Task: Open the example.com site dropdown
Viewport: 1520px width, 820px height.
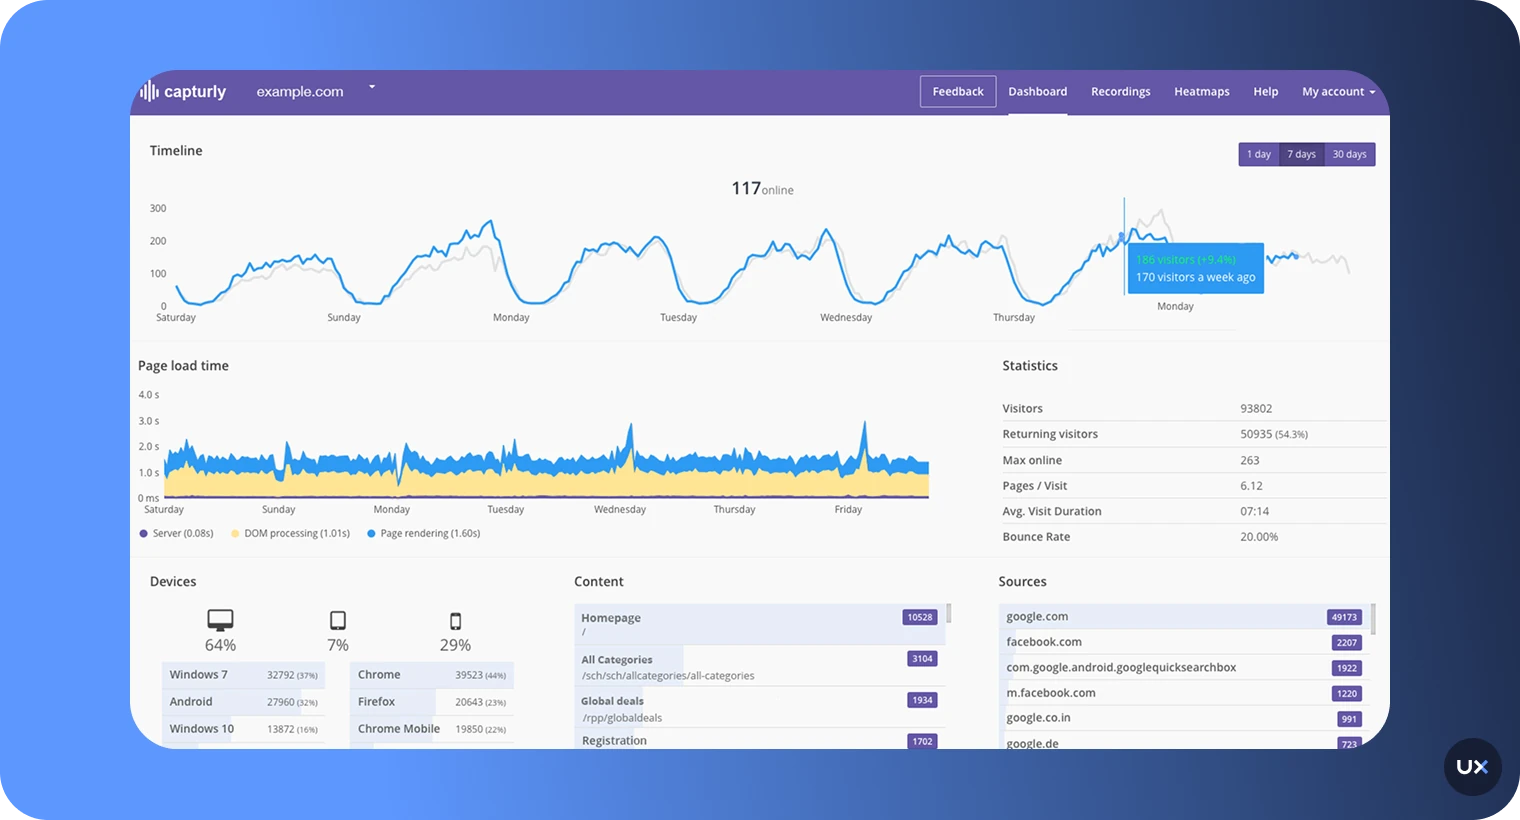Action: tap(315, 91)
